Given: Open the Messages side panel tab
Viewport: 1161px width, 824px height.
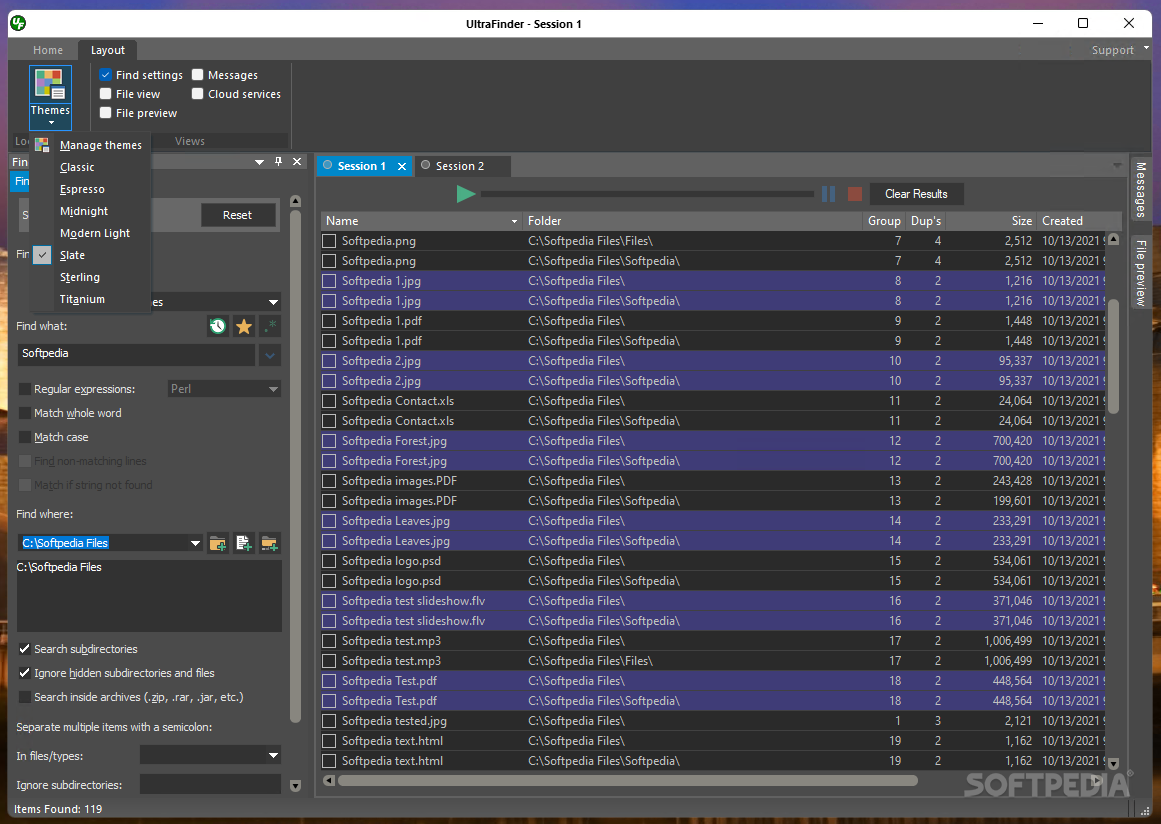Looking at the screenshot, I should 1141,190.
